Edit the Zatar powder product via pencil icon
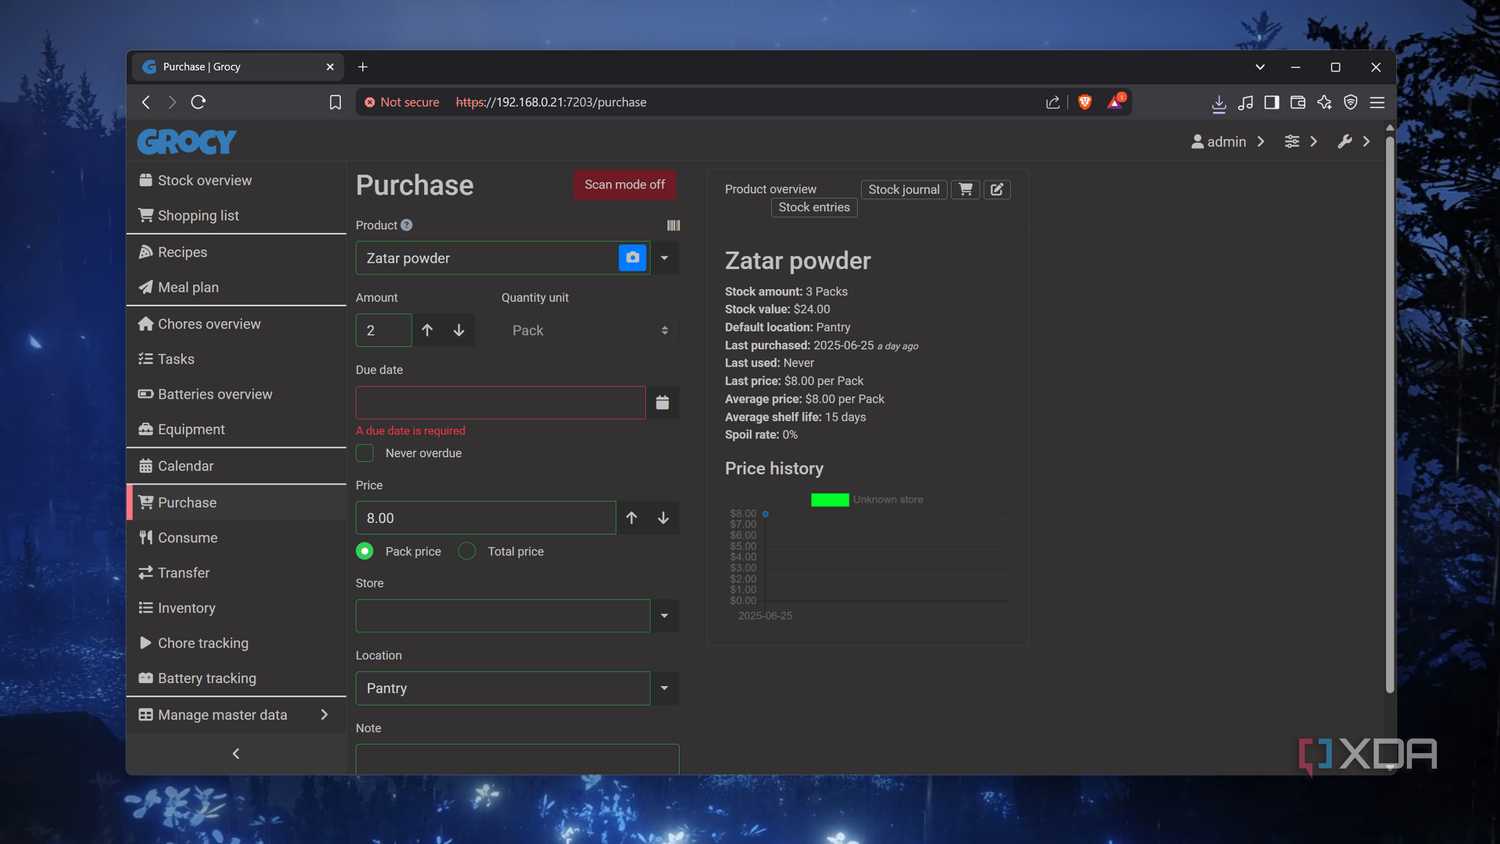This screenshot has height=844, width=1500. coord(997,189)
